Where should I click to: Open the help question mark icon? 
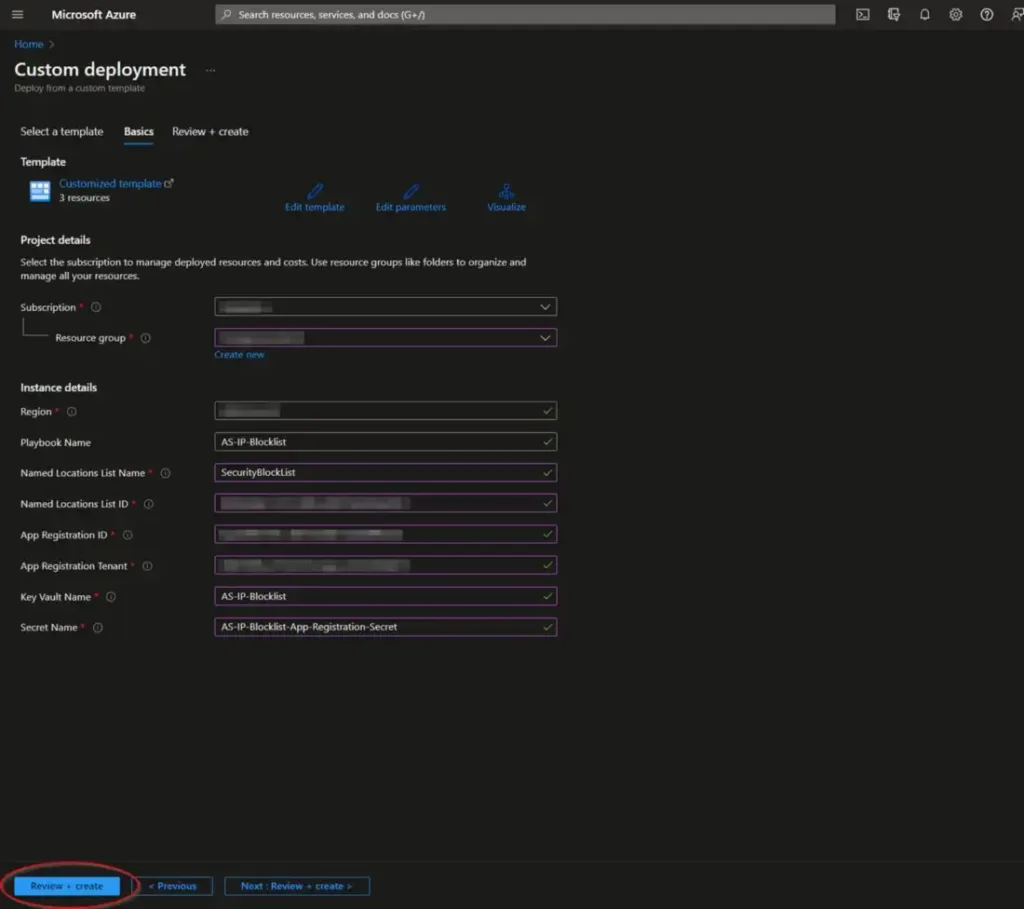pyautogui.click(x=987, y=15)
